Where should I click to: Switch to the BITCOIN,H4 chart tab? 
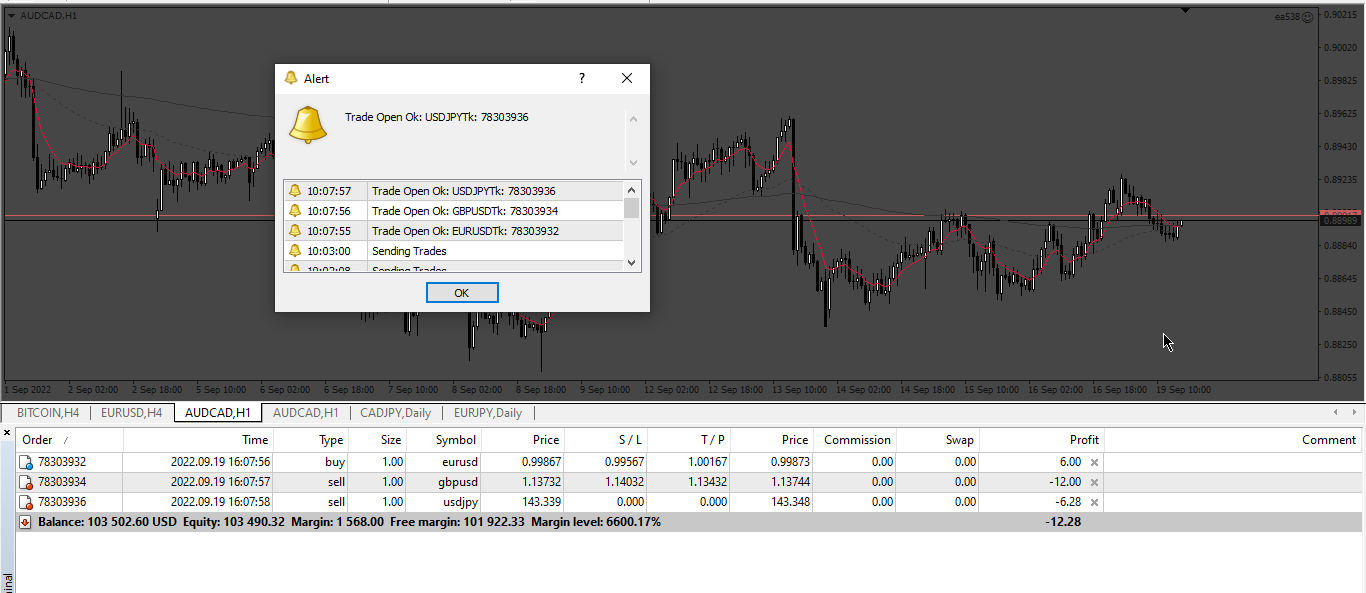[x=48, y=413]
